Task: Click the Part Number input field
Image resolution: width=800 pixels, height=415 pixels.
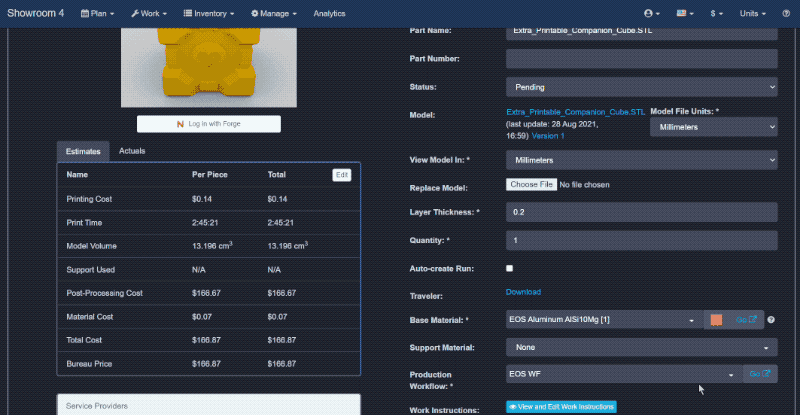Action: click(x=641, y=59)
